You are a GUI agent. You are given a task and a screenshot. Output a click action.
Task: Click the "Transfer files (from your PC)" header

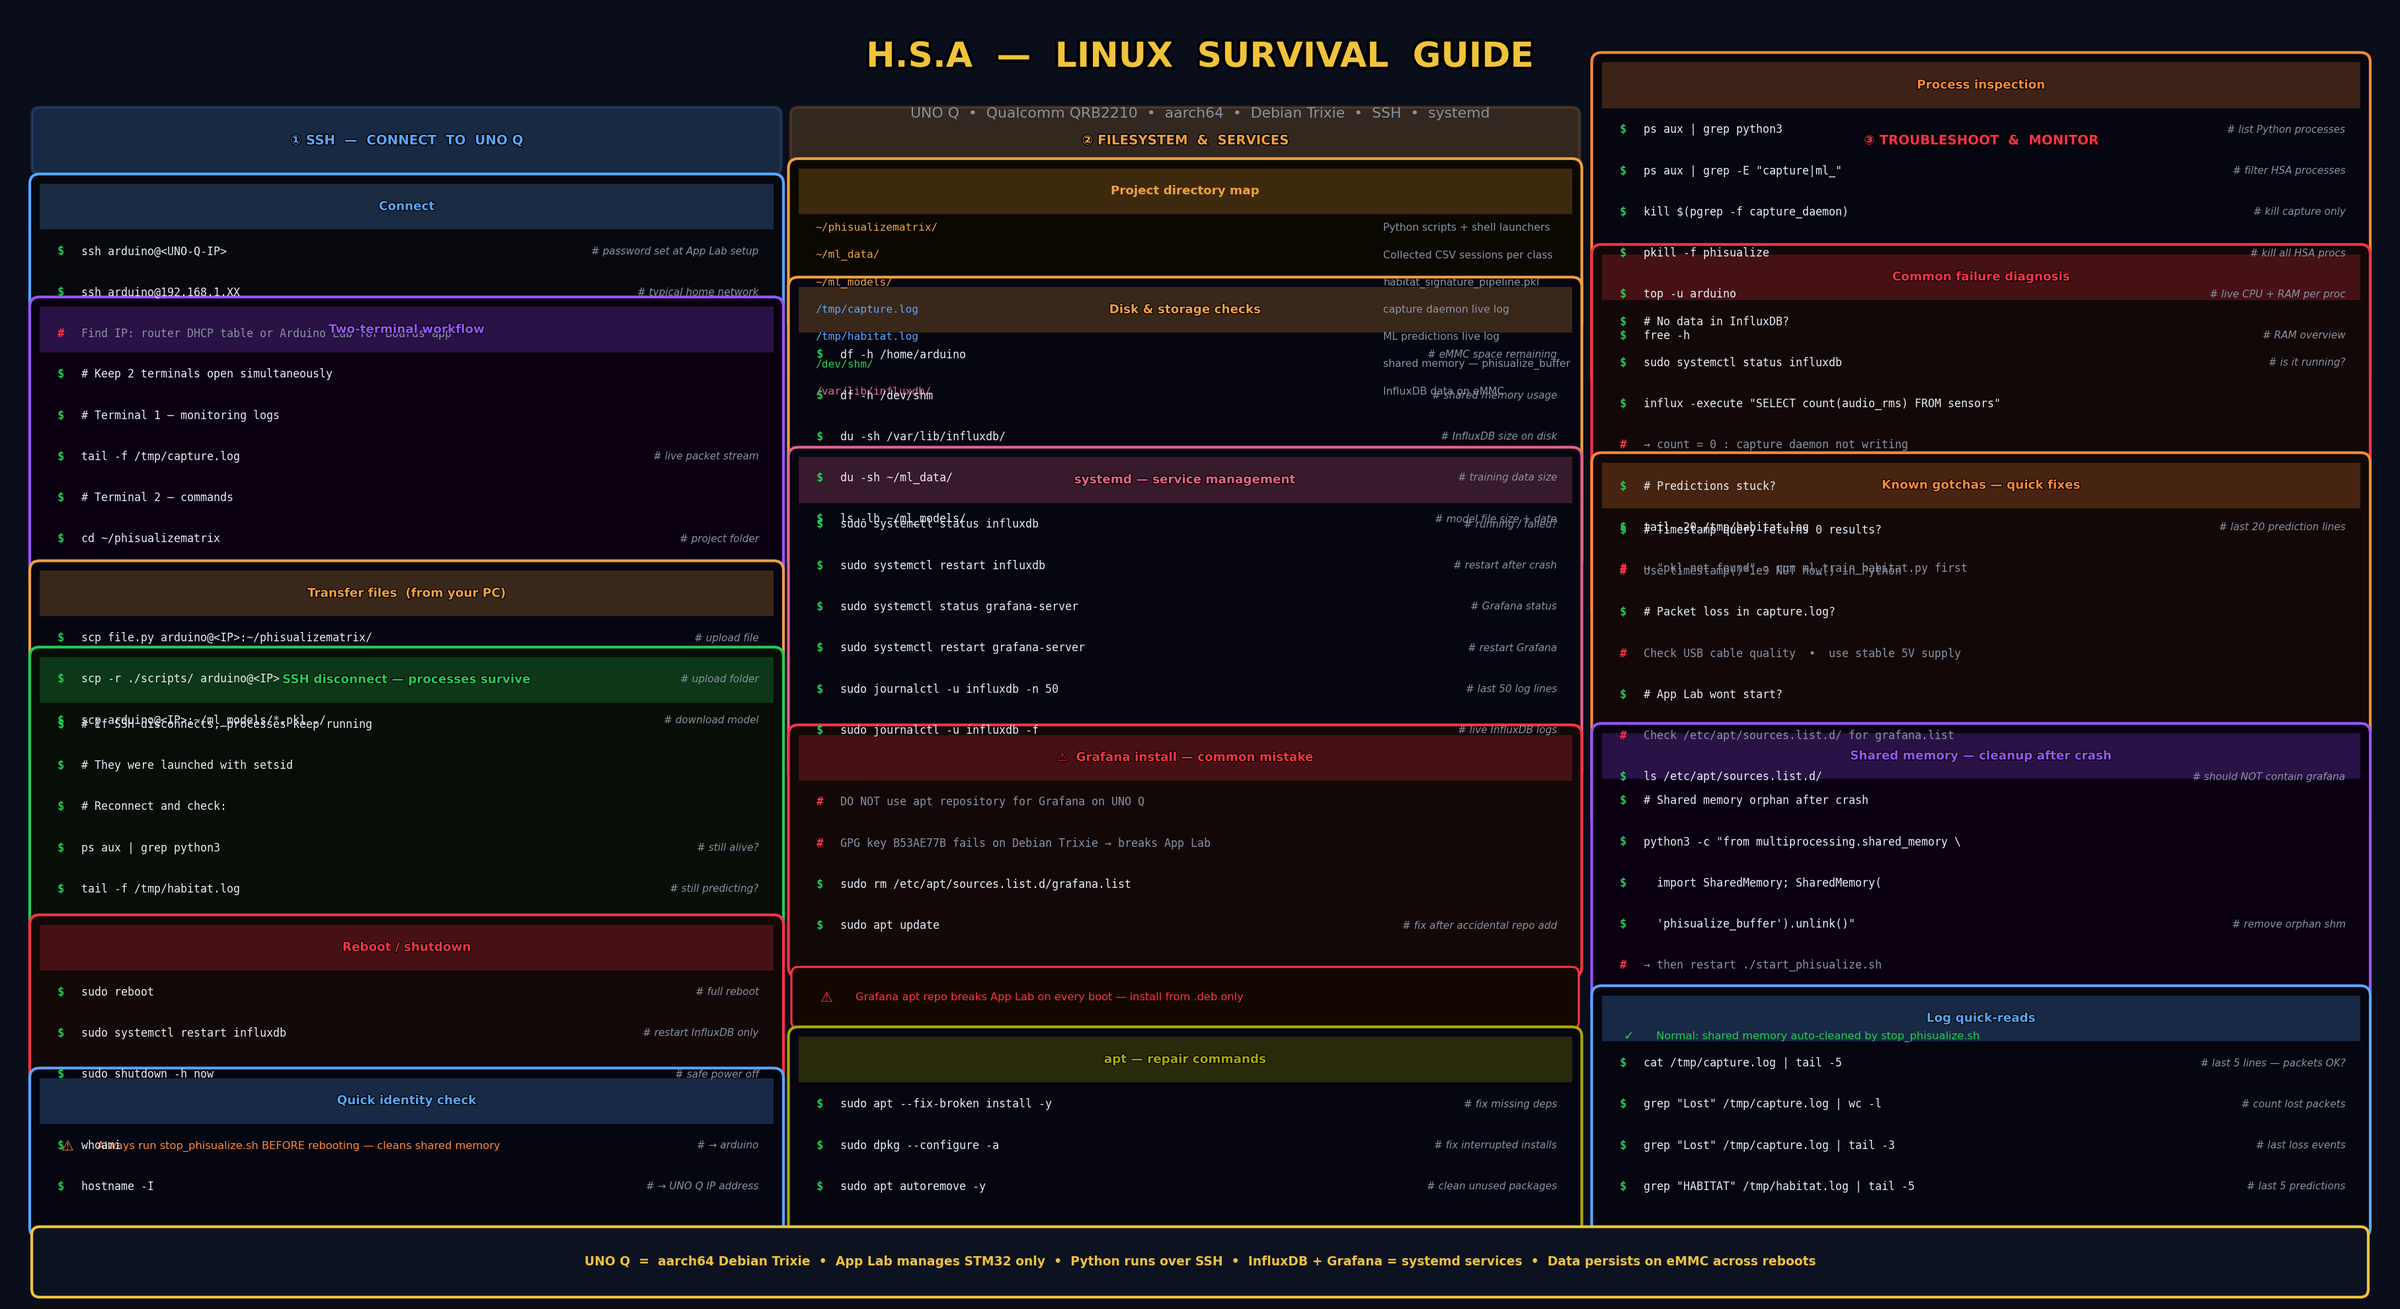point(407,593)
